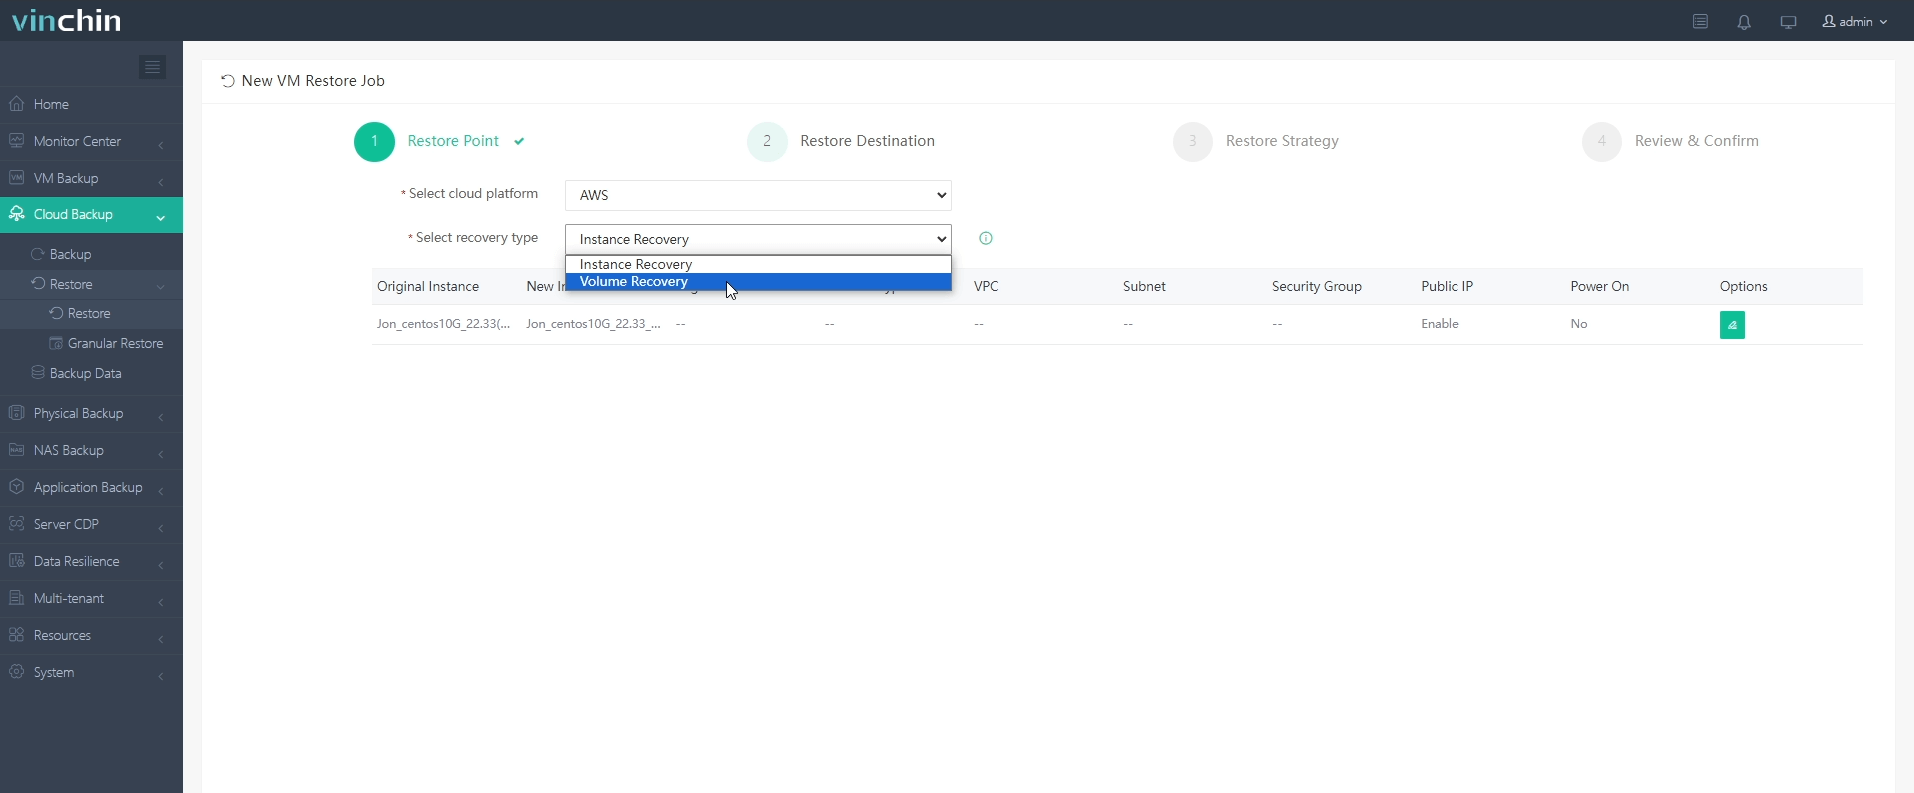Expand Server CDP menu

(91, 524)
